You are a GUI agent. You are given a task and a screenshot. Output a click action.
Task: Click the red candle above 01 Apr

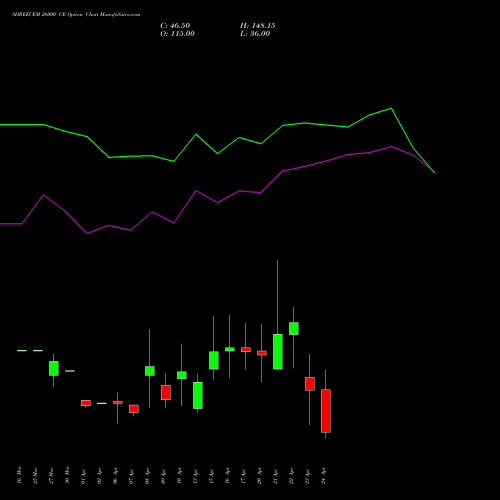[x=86, y=403]
